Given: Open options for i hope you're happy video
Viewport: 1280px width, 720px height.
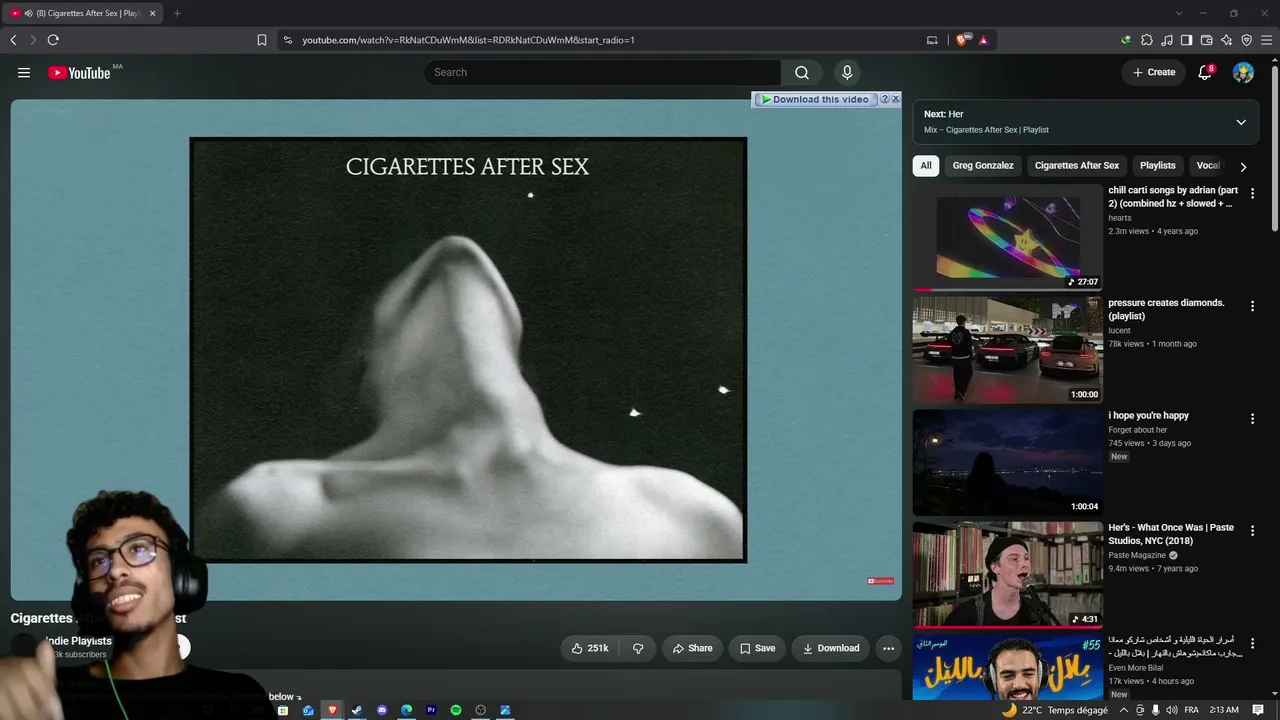Looking at the screenshot, I should tap(1252, 419).
